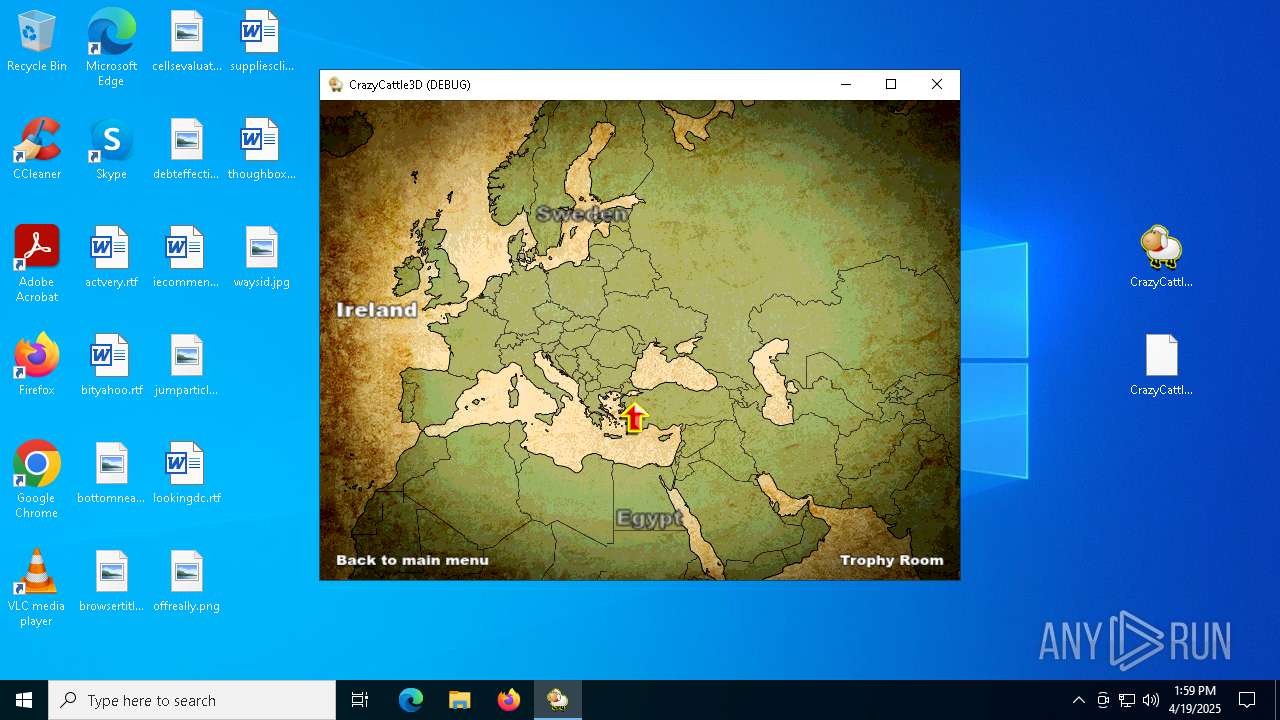Screen dimensions: 1280x720
Task: Click the taskbar search box
Action: tap(192, 700)
